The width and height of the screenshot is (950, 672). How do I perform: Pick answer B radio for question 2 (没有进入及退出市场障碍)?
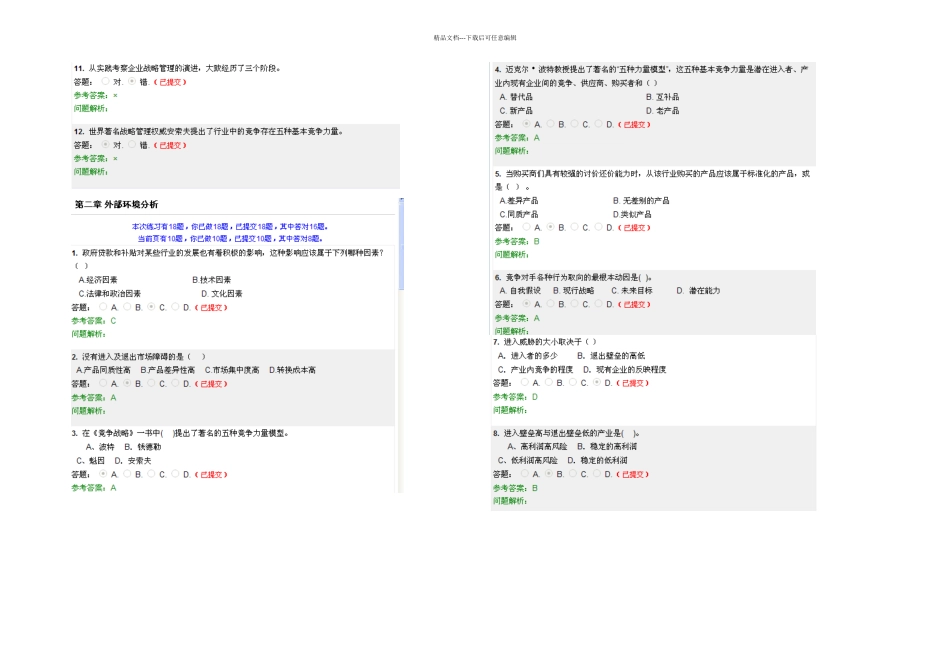pos(127,383)
